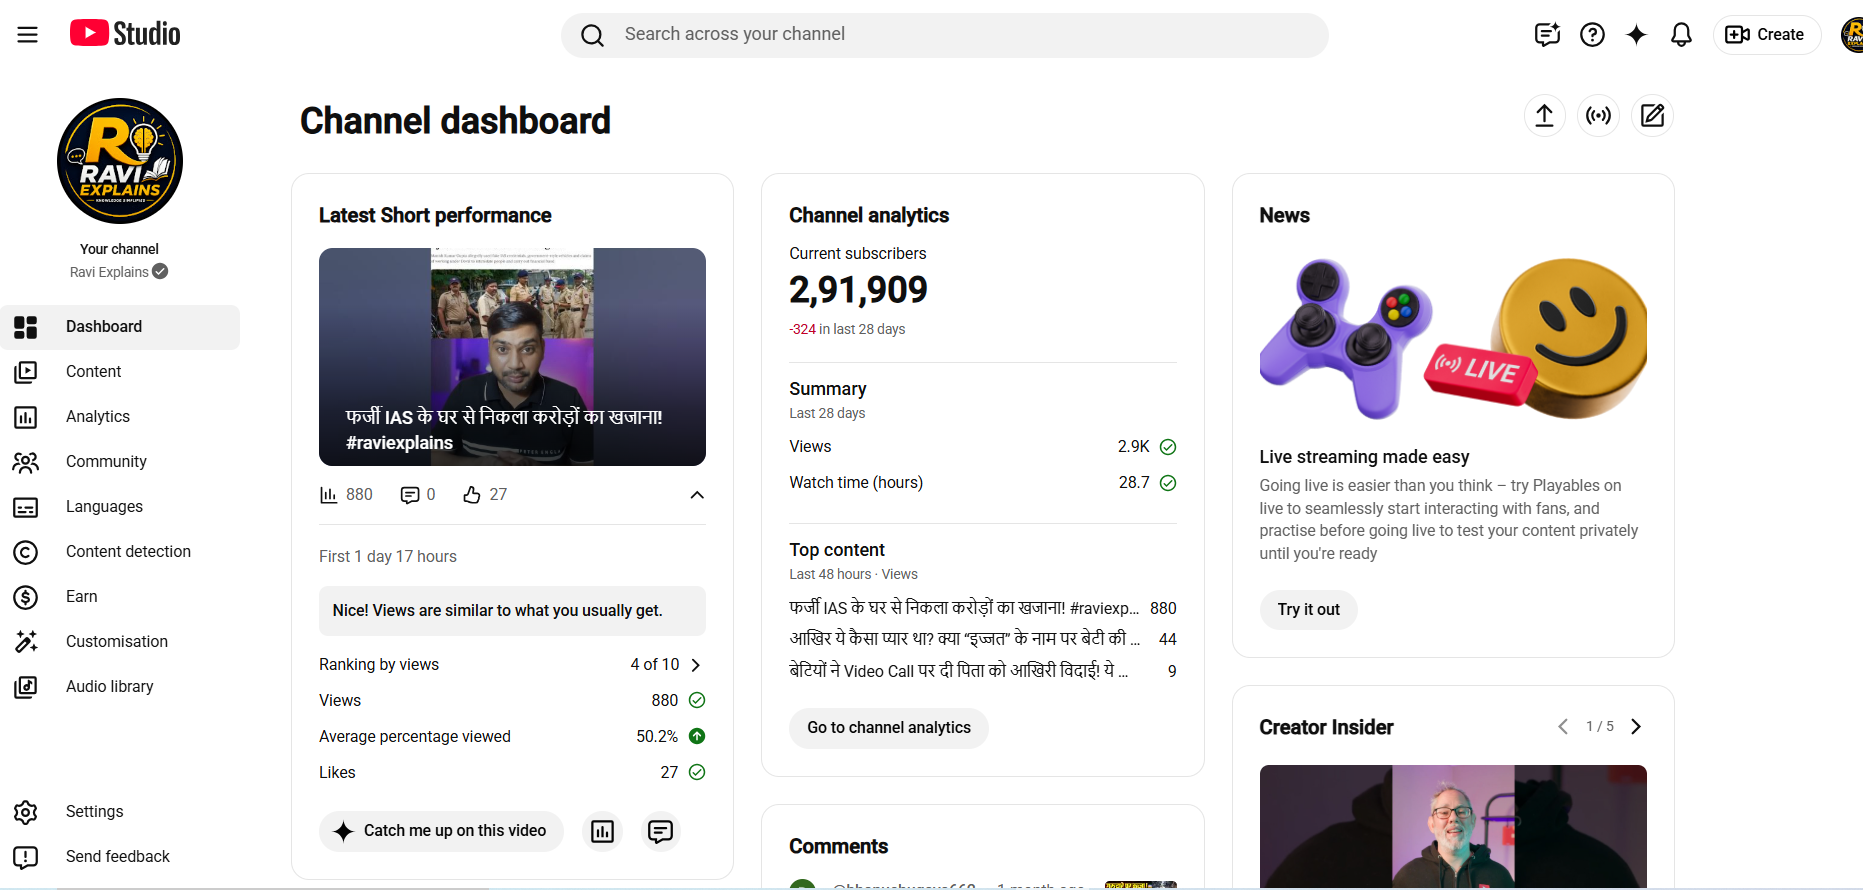Click green check icon beside Views 2.9K
1863x890 pixels.
1168,447
